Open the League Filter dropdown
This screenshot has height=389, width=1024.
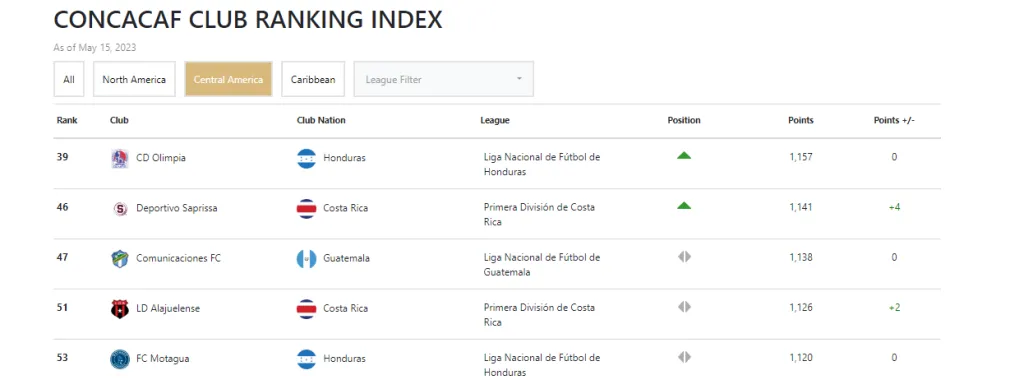(443, 79)
